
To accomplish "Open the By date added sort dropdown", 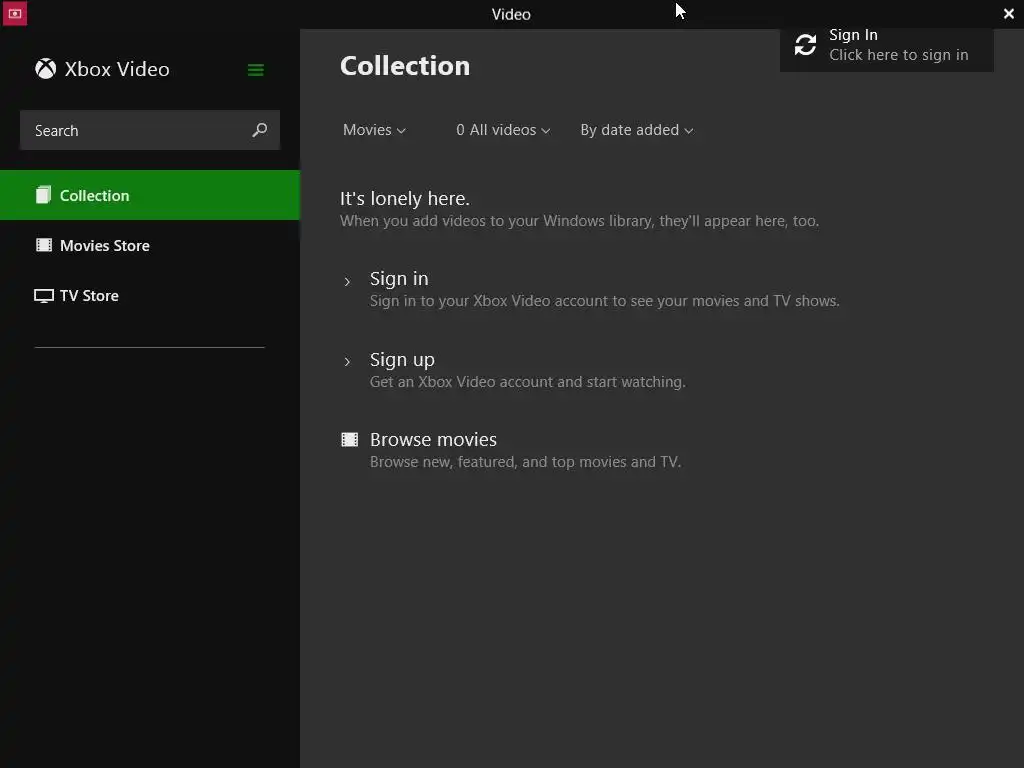I will [x=637, y=130].
